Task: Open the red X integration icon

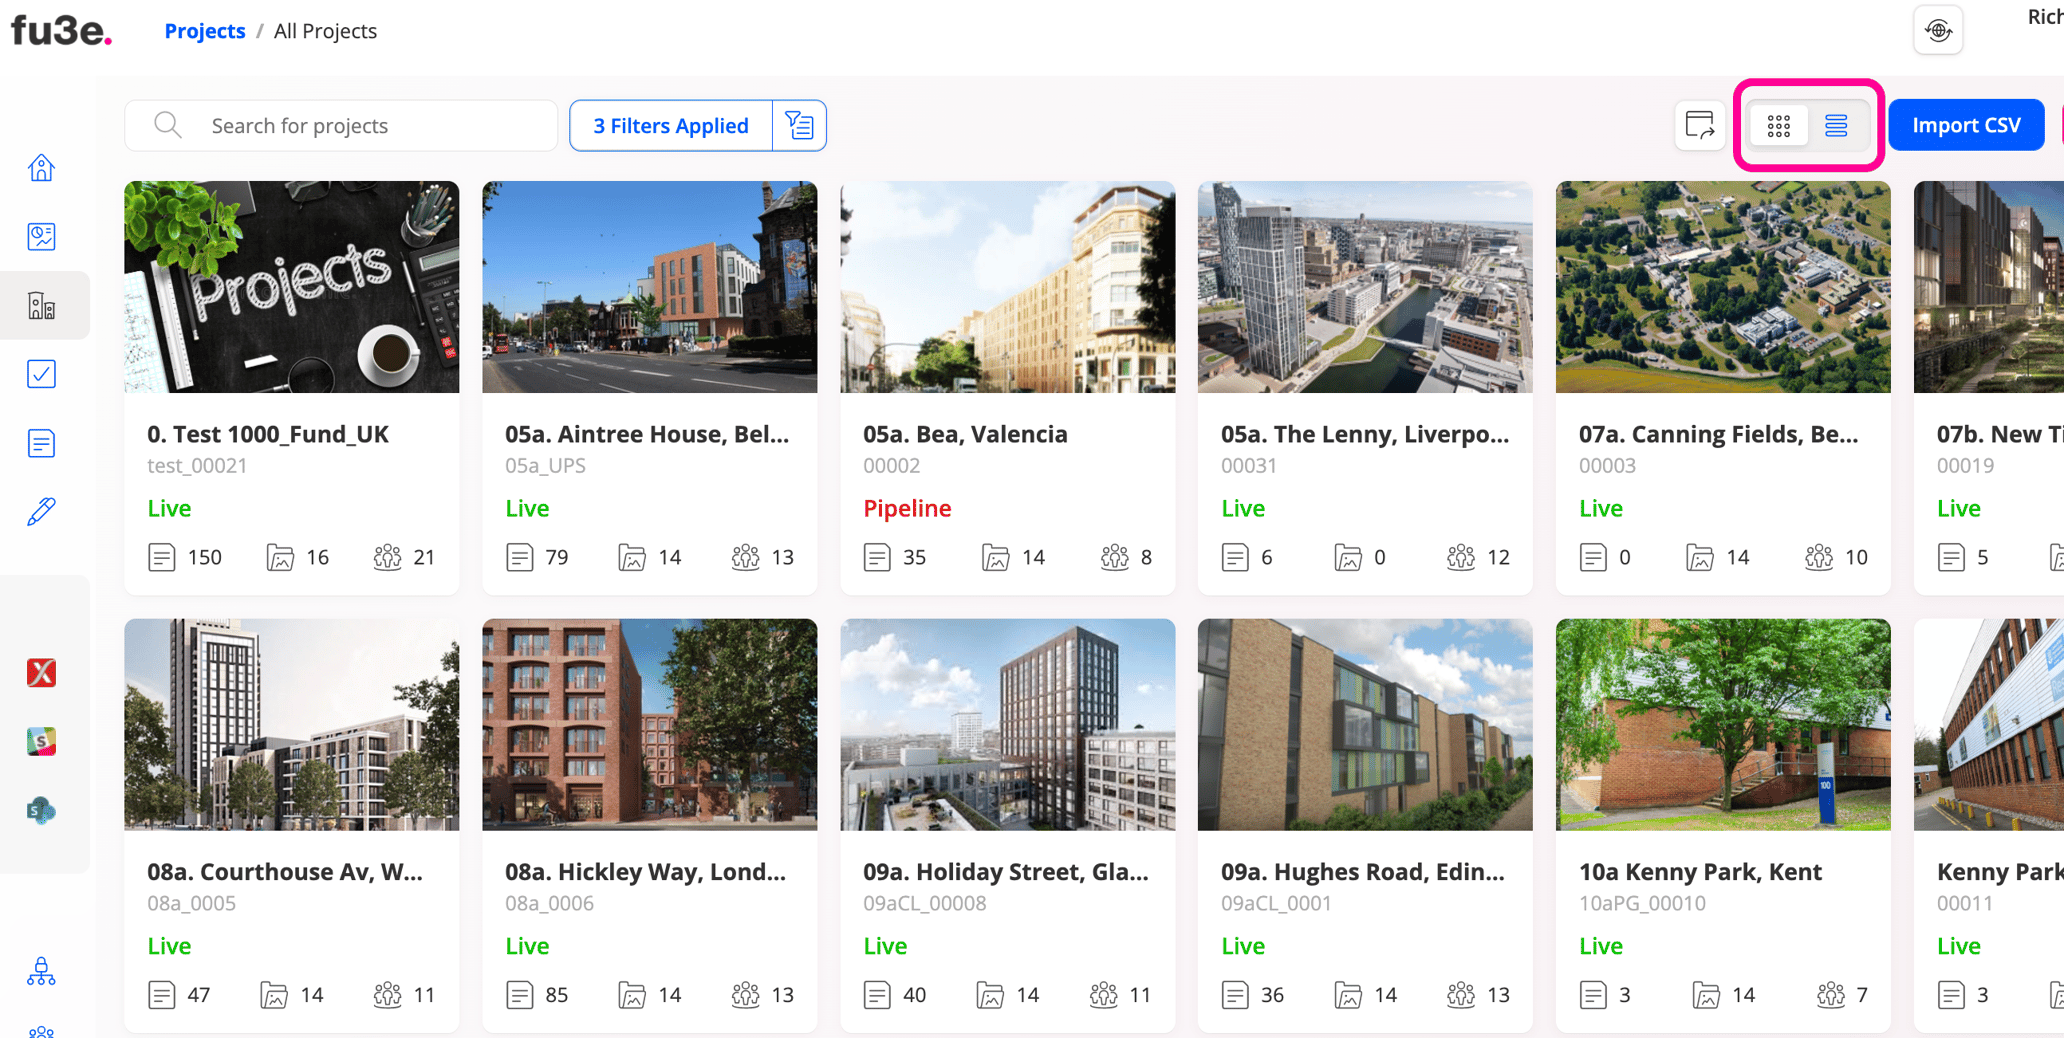Action: [41, 673]
